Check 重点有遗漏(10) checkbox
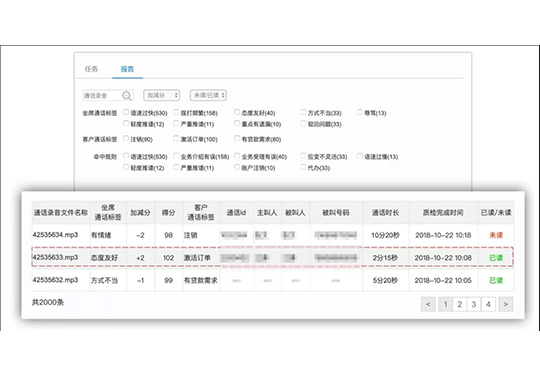540x376 pixels. [x=237, y=123]
